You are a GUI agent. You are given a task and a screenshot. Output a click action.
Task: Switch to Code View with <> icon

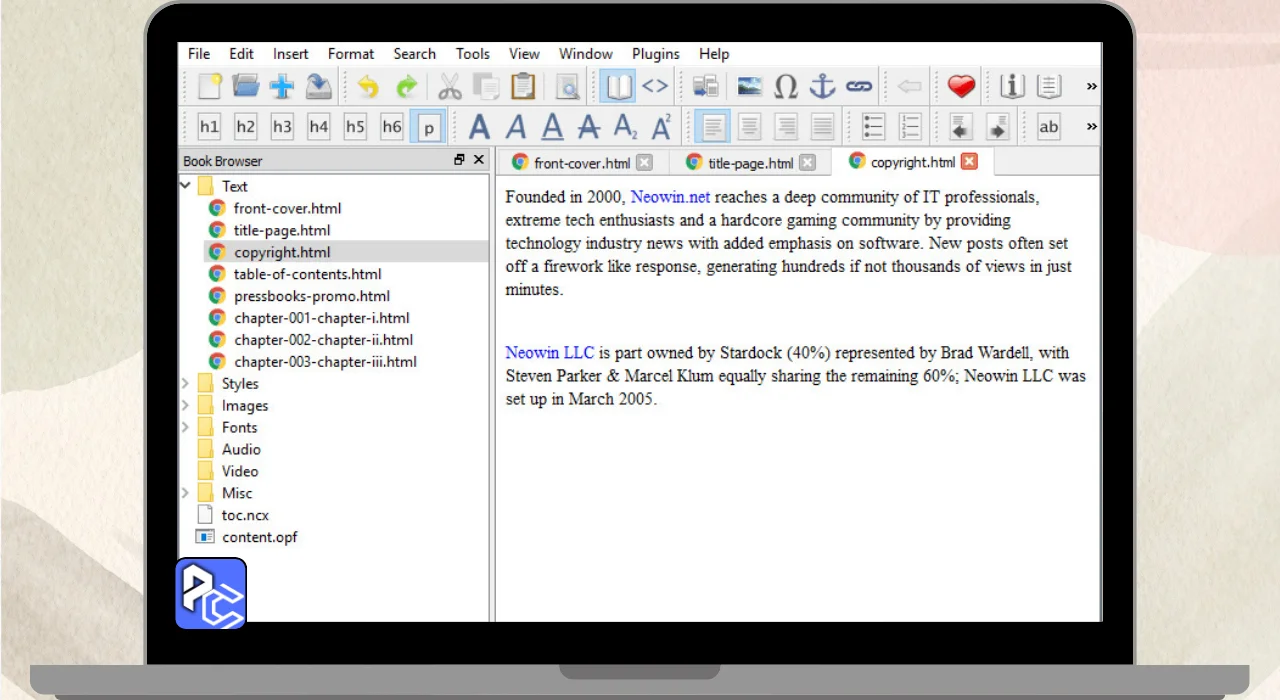(x=655, y=87)
